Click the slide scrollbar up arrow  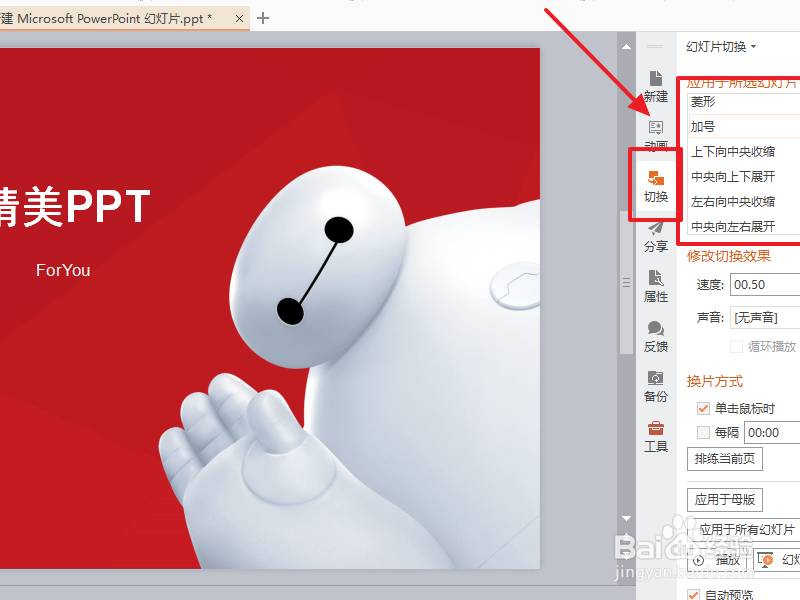coord(627,47)
